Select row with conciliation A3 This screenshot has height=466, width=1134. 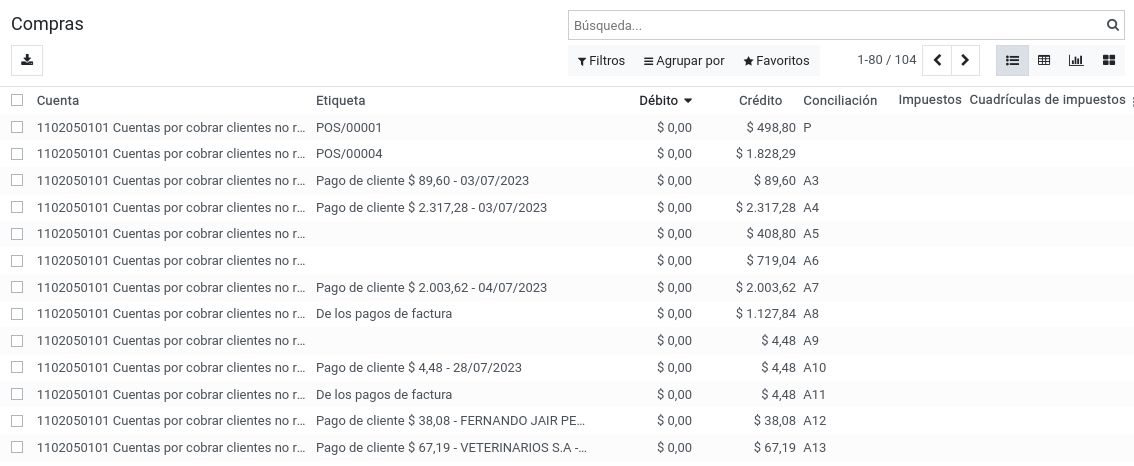17,180
